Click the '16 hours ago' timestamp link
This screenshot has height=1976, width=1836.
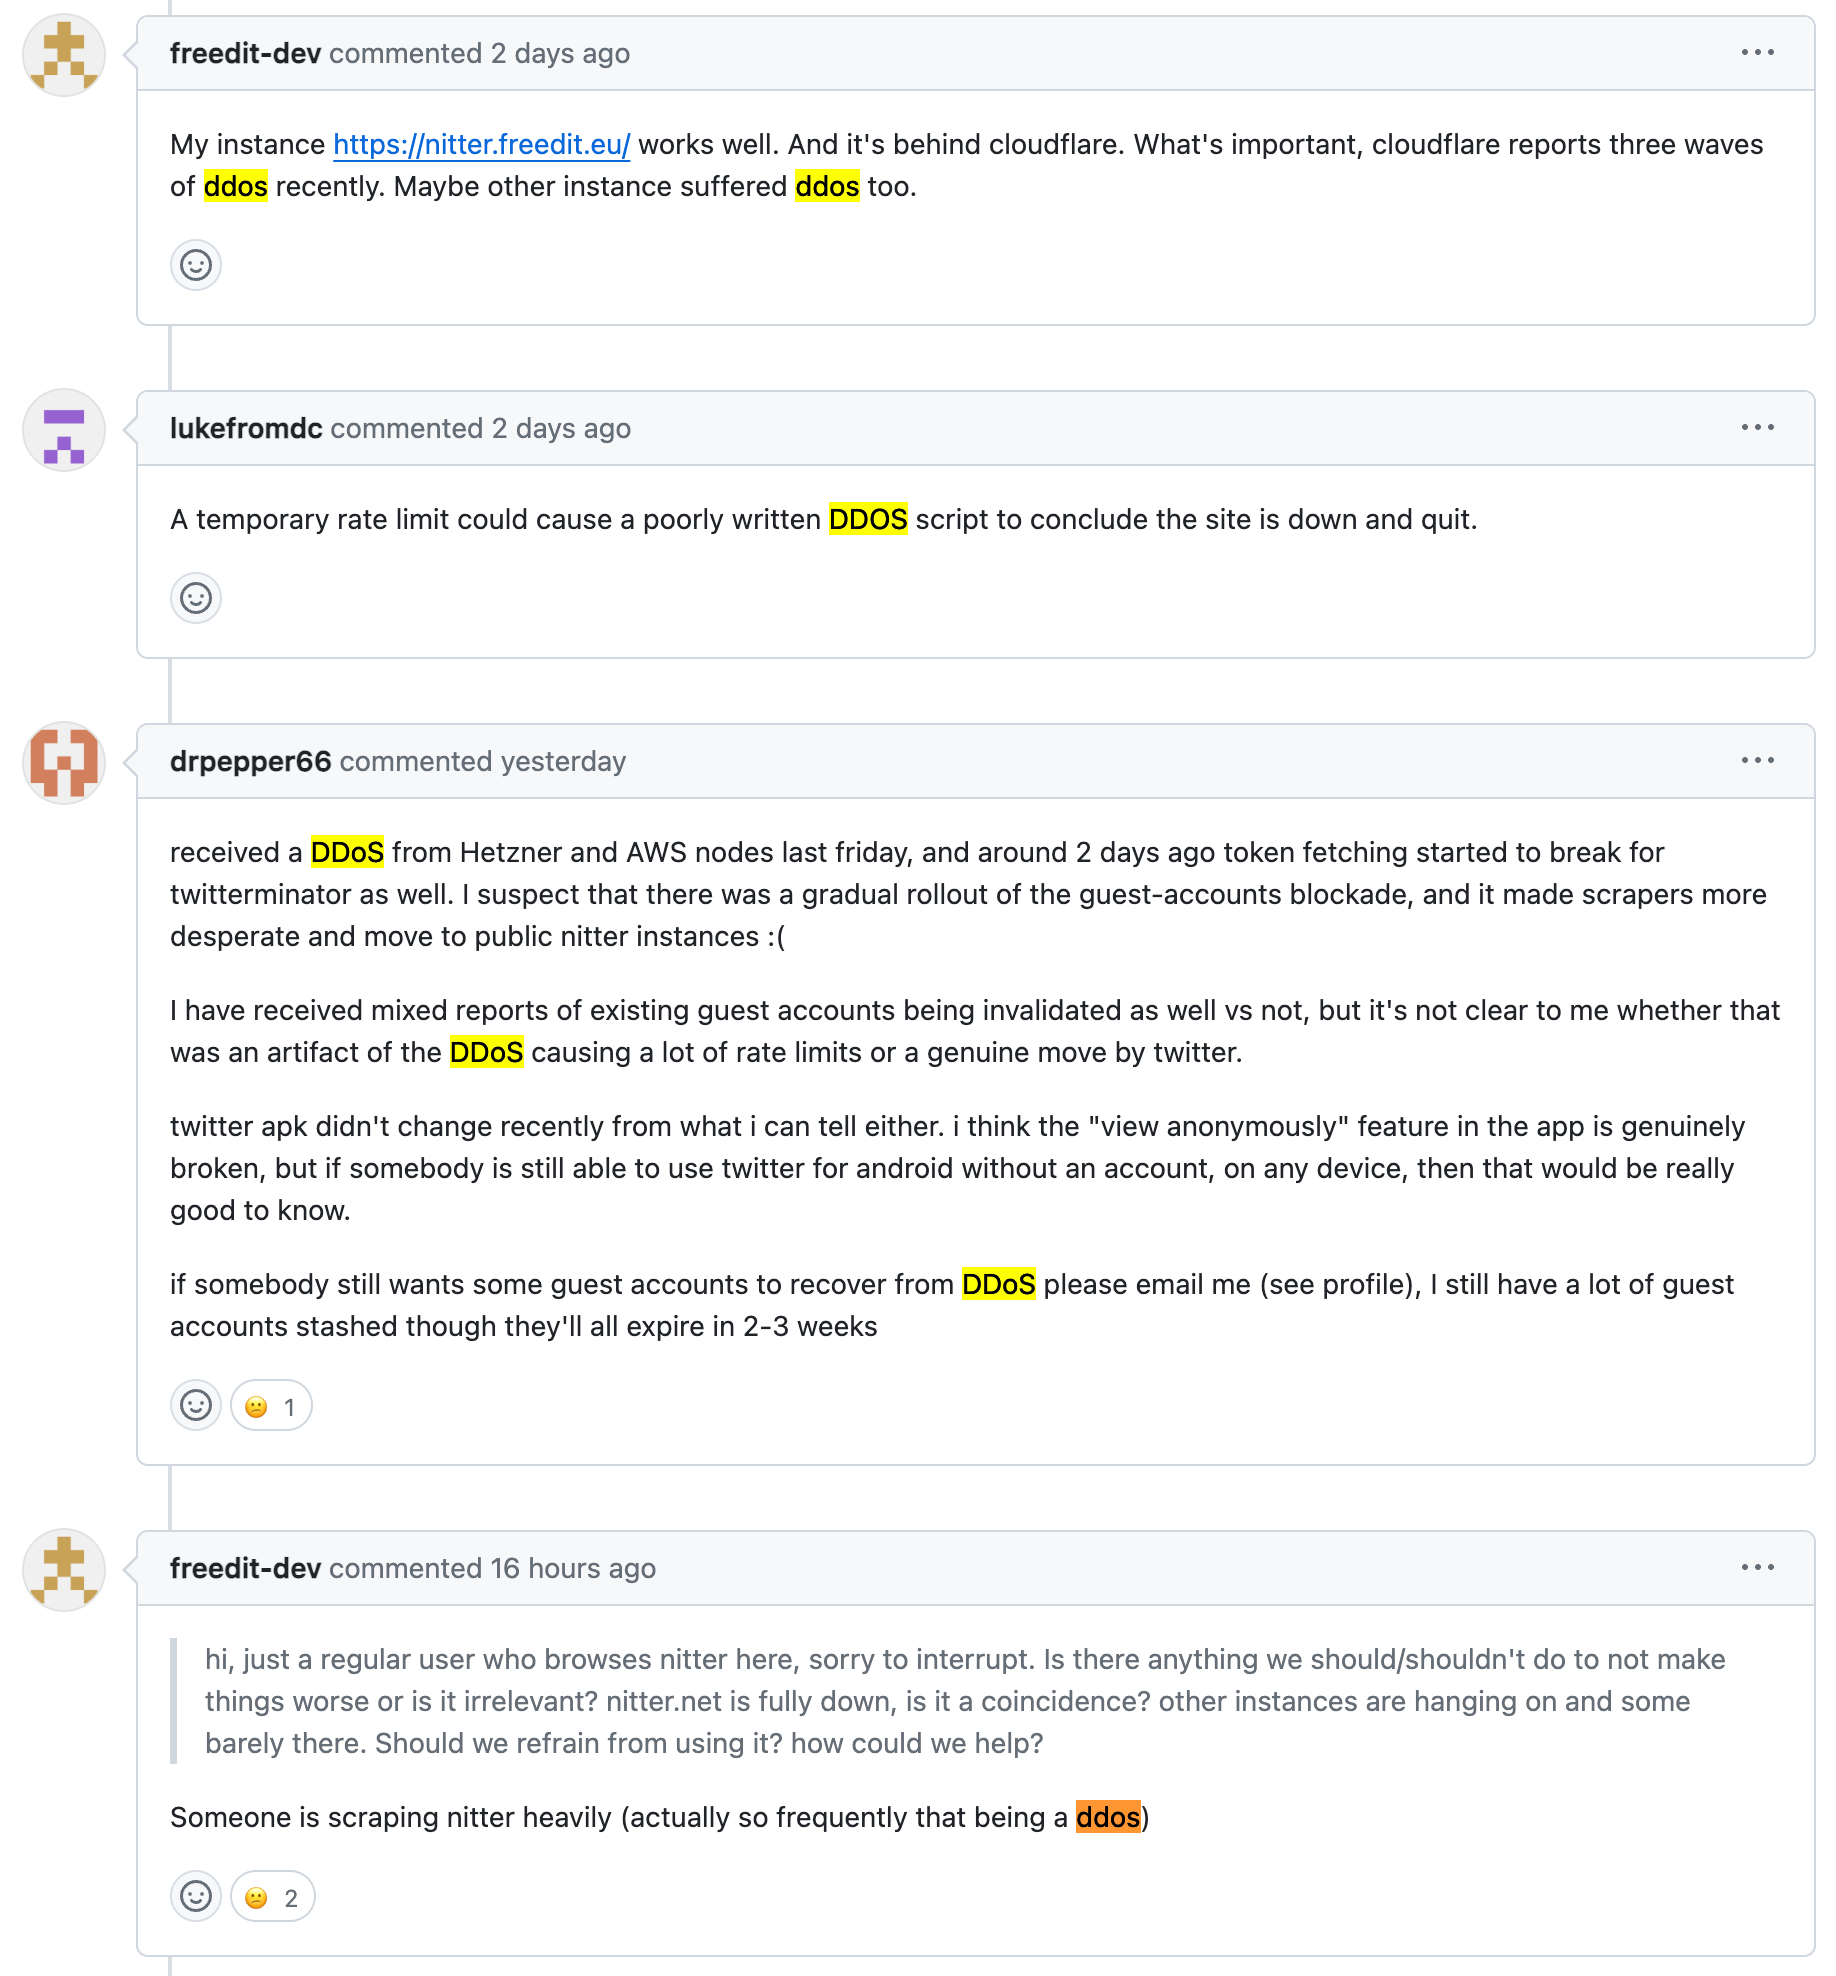[573, 1569]
